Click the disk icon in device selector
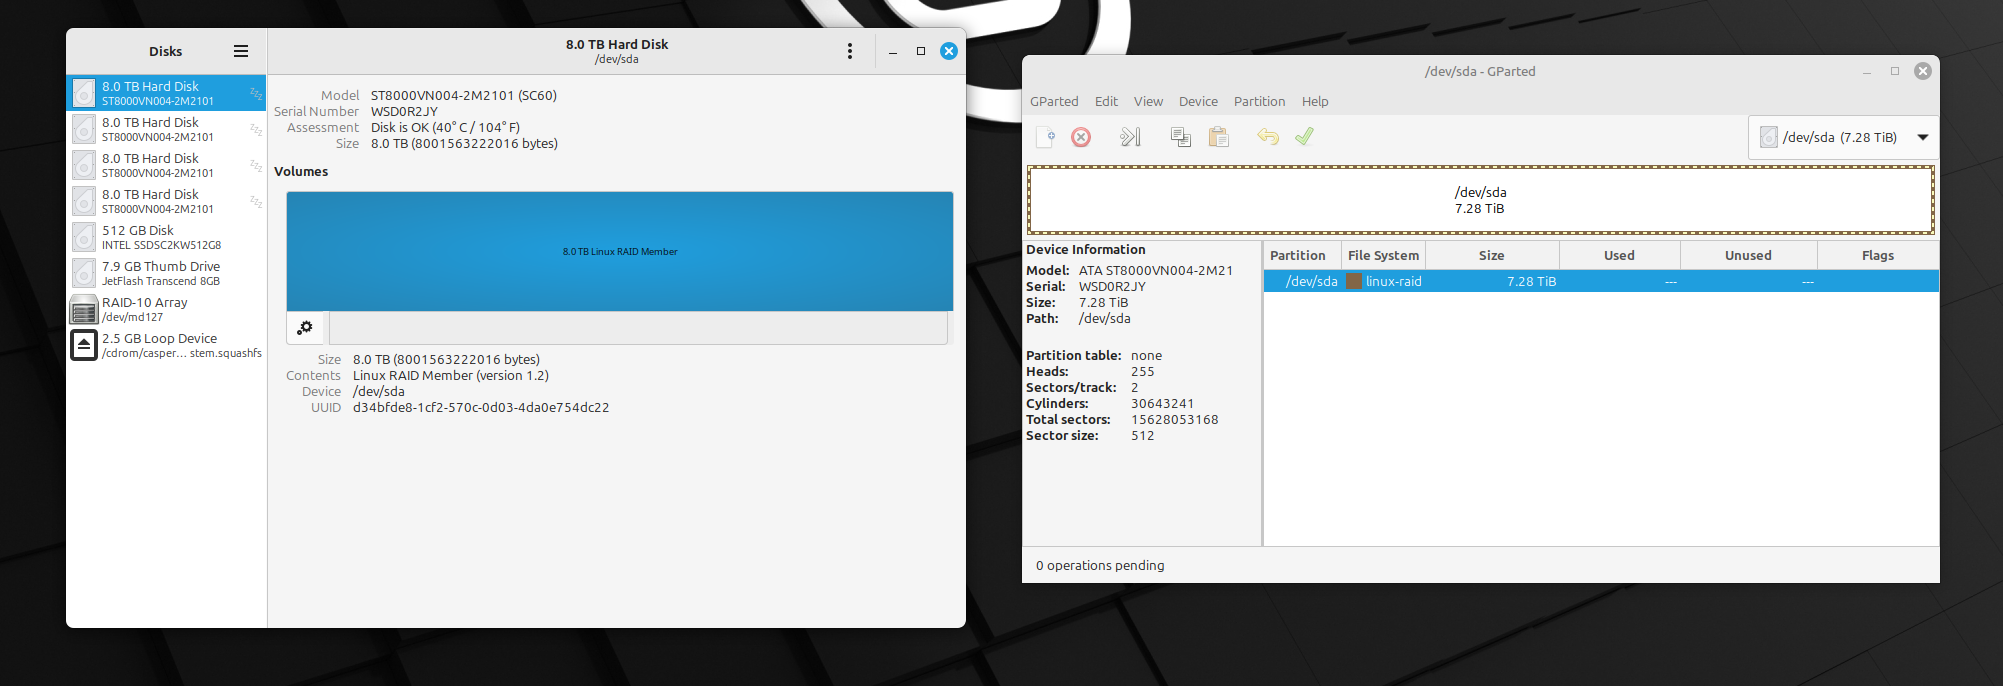The height and width of the screenshot is (686, 2003). click(1769, 137)
